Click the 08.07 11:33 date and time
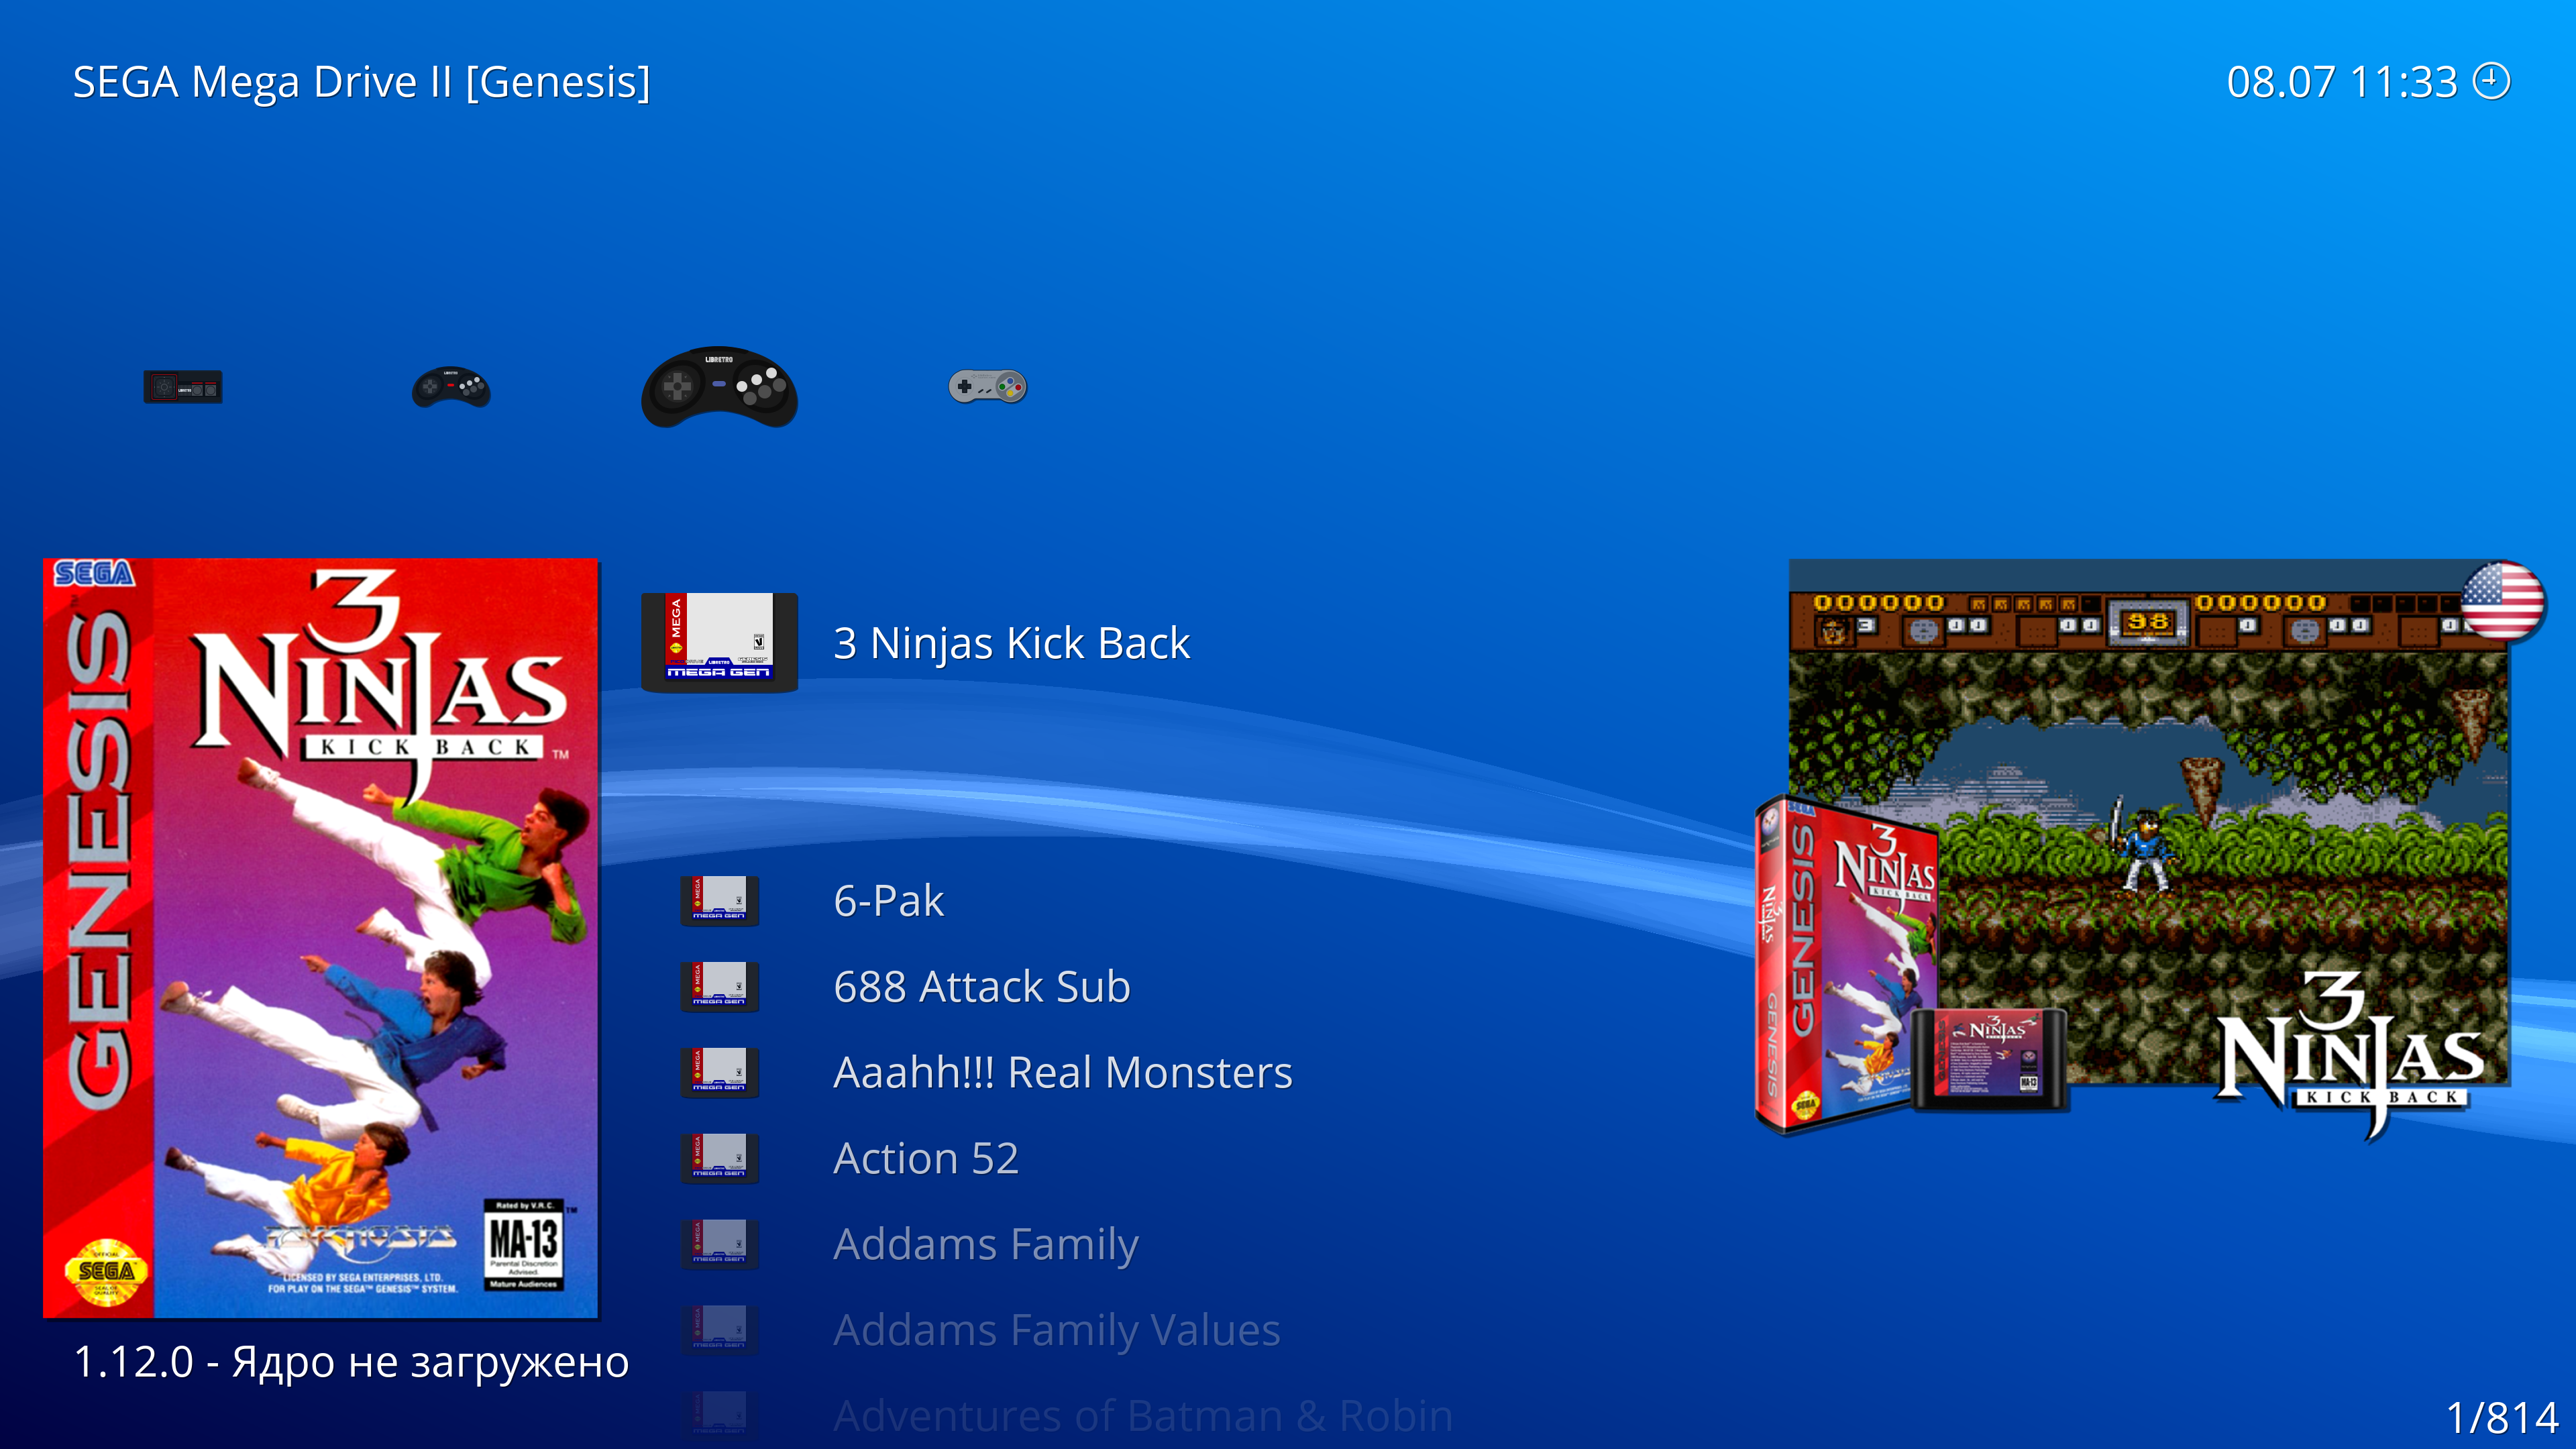2576x1449 pixels. [x=2341, y=82]
